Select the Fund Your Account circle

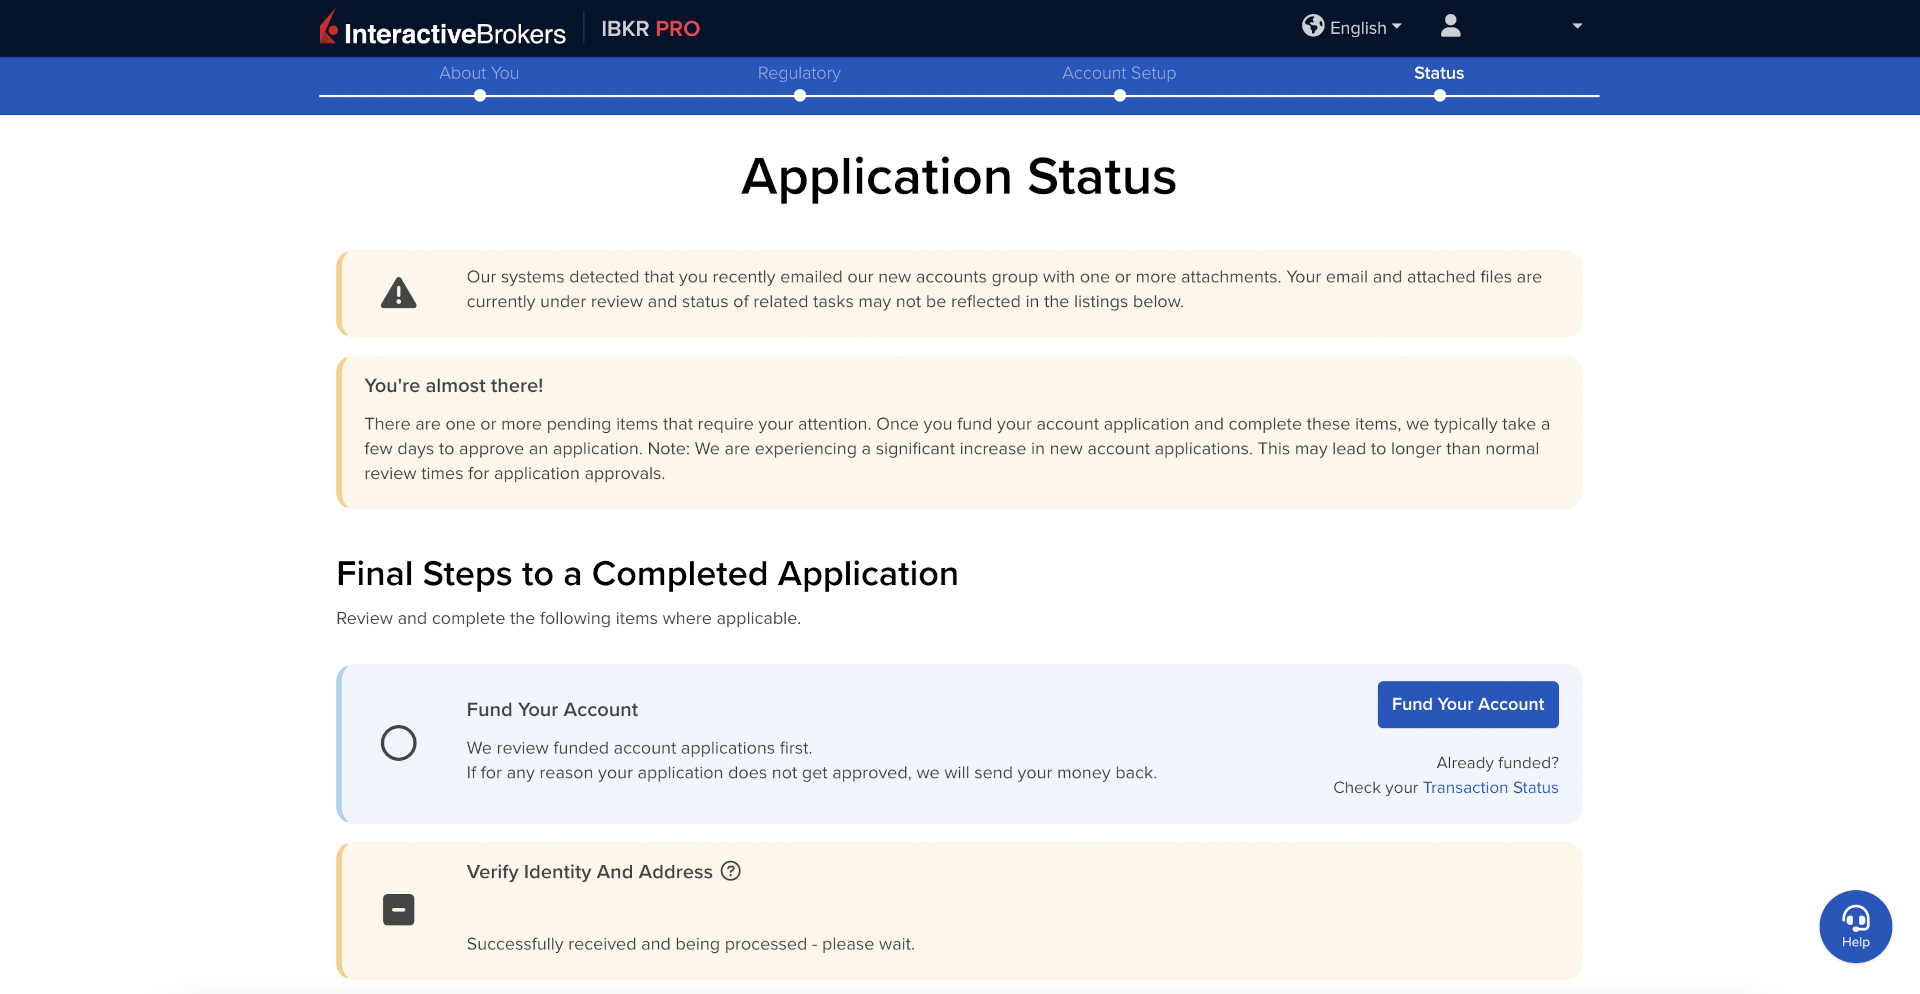tap(398, 743)
